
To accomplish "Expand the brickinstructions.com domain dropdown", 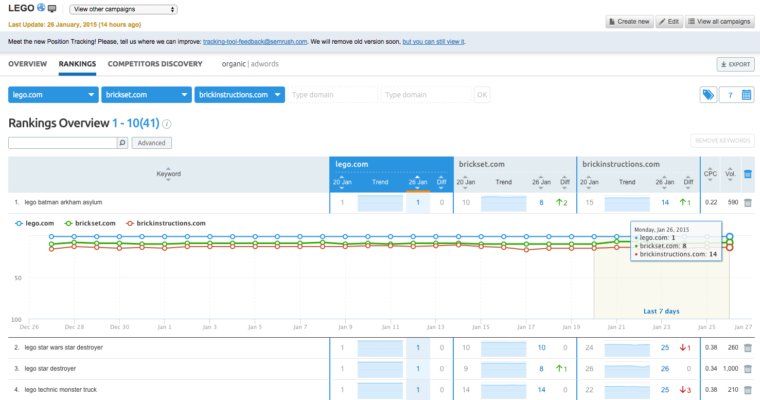I will 239,95.
